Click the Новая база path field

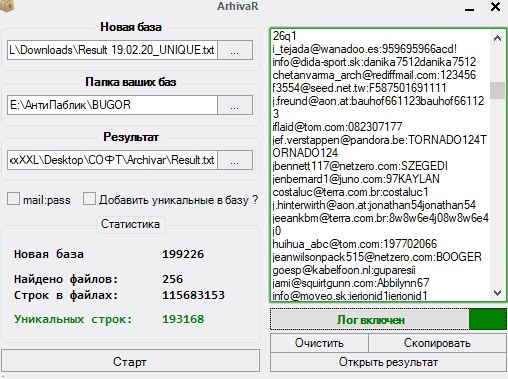click(112, 50)
